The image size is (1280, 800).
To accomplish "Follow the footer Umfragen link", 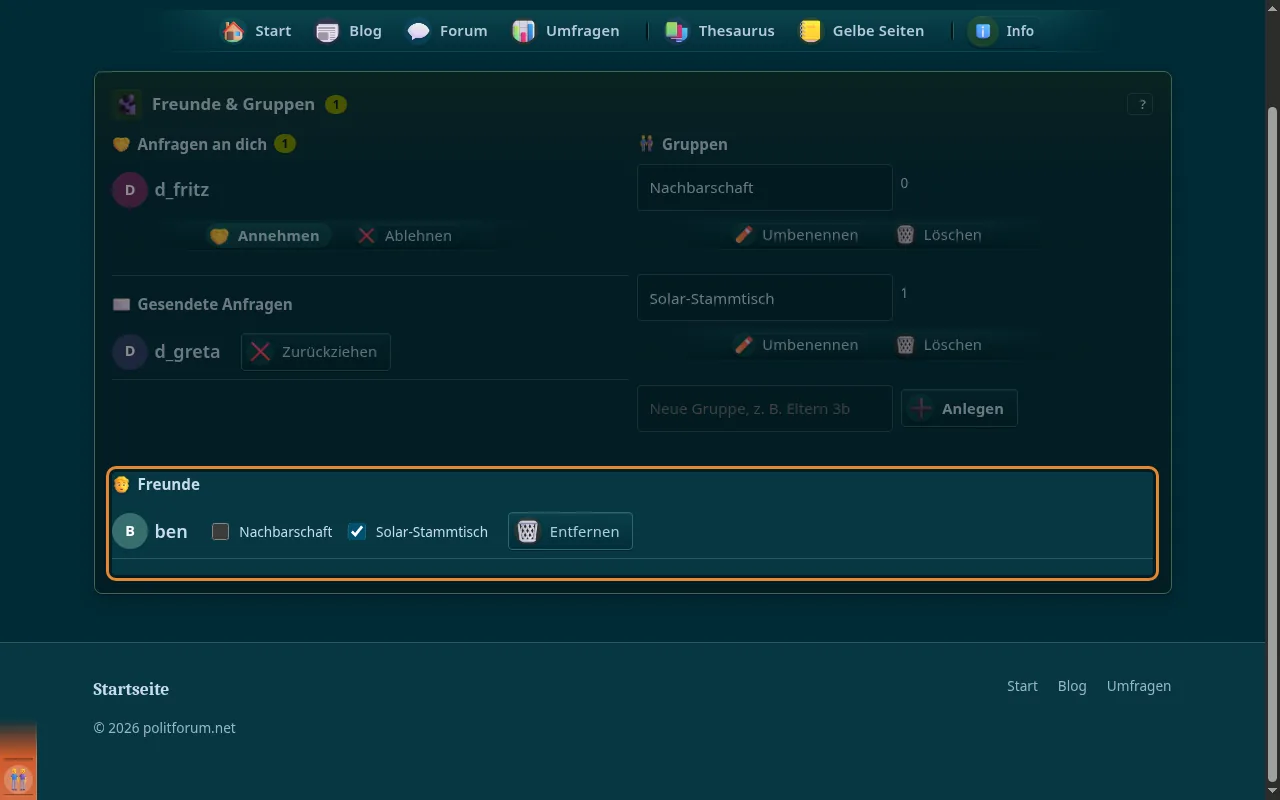I will (1139, 686).
